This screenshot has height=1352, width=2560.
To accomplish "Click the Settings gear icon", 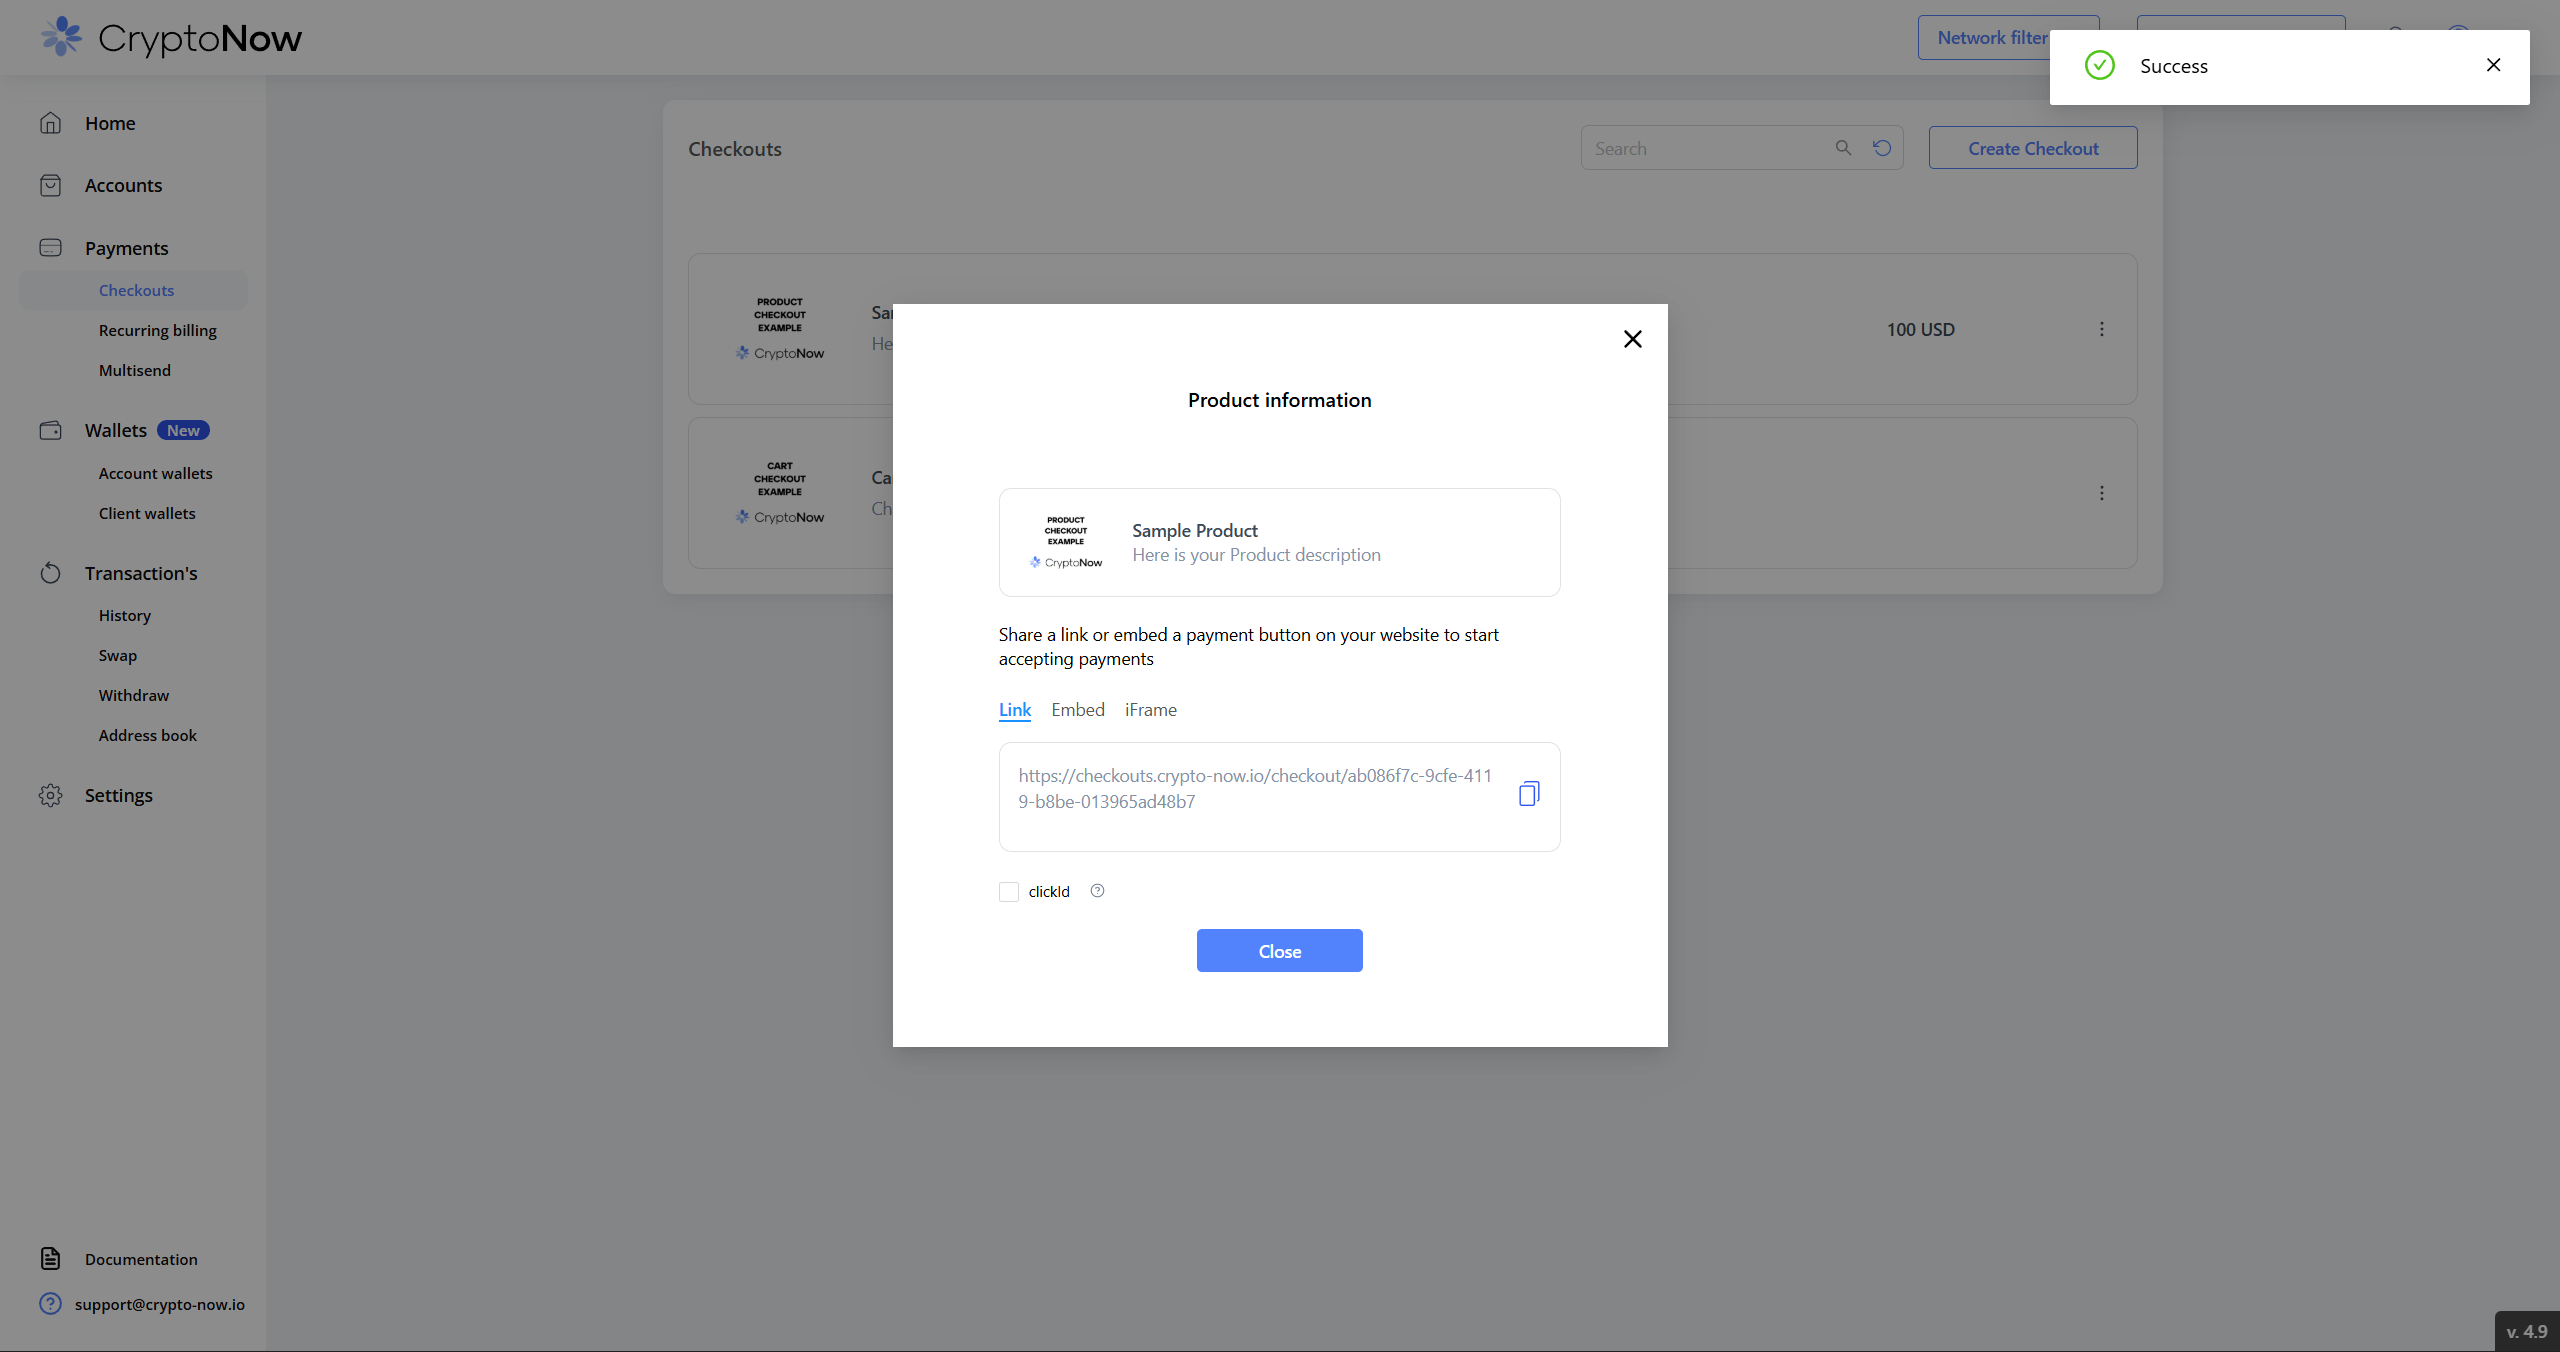I will click(50, 795).
